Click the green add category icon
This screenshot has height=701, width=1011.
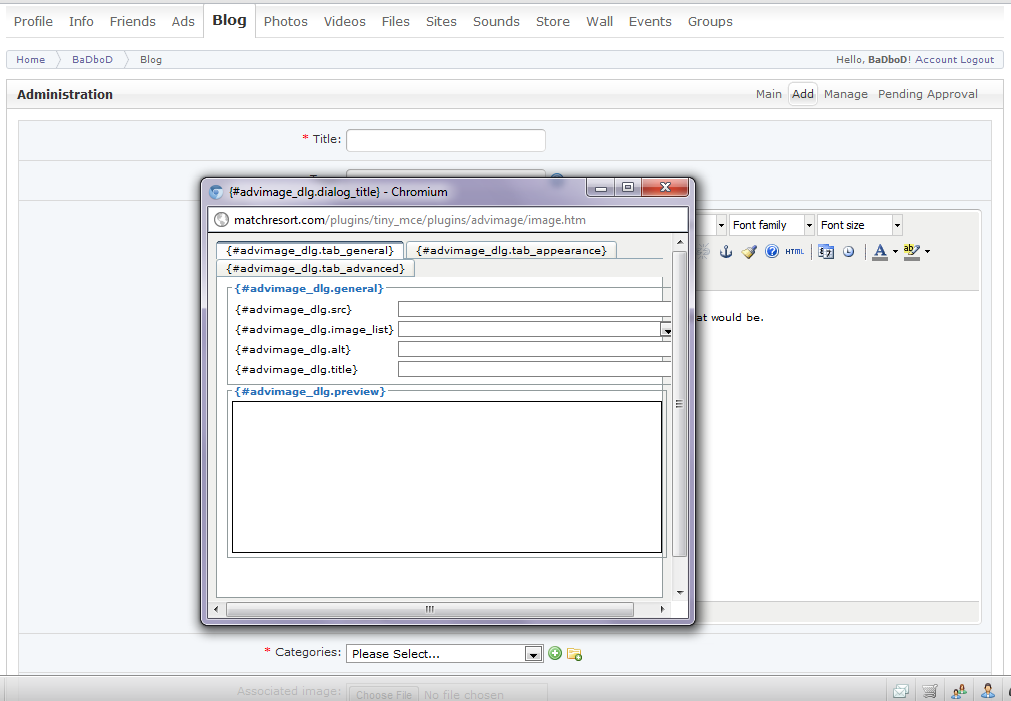[x=555, y=654]
